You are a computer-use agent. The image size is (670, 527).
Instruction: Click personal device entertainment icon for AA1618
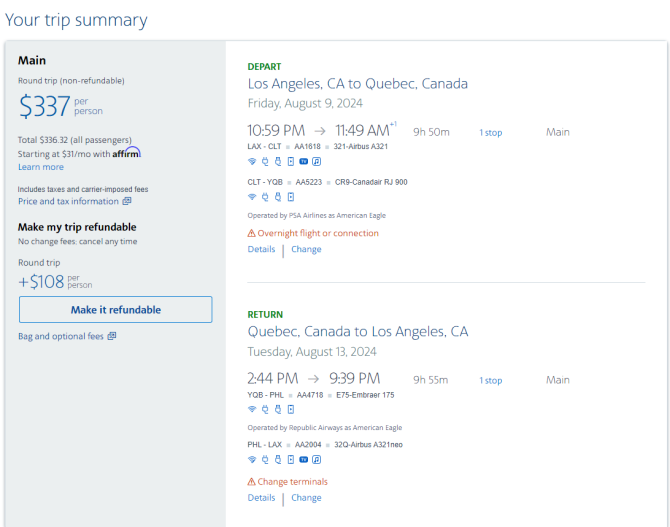pyautogui.click(x=291, y=161)
